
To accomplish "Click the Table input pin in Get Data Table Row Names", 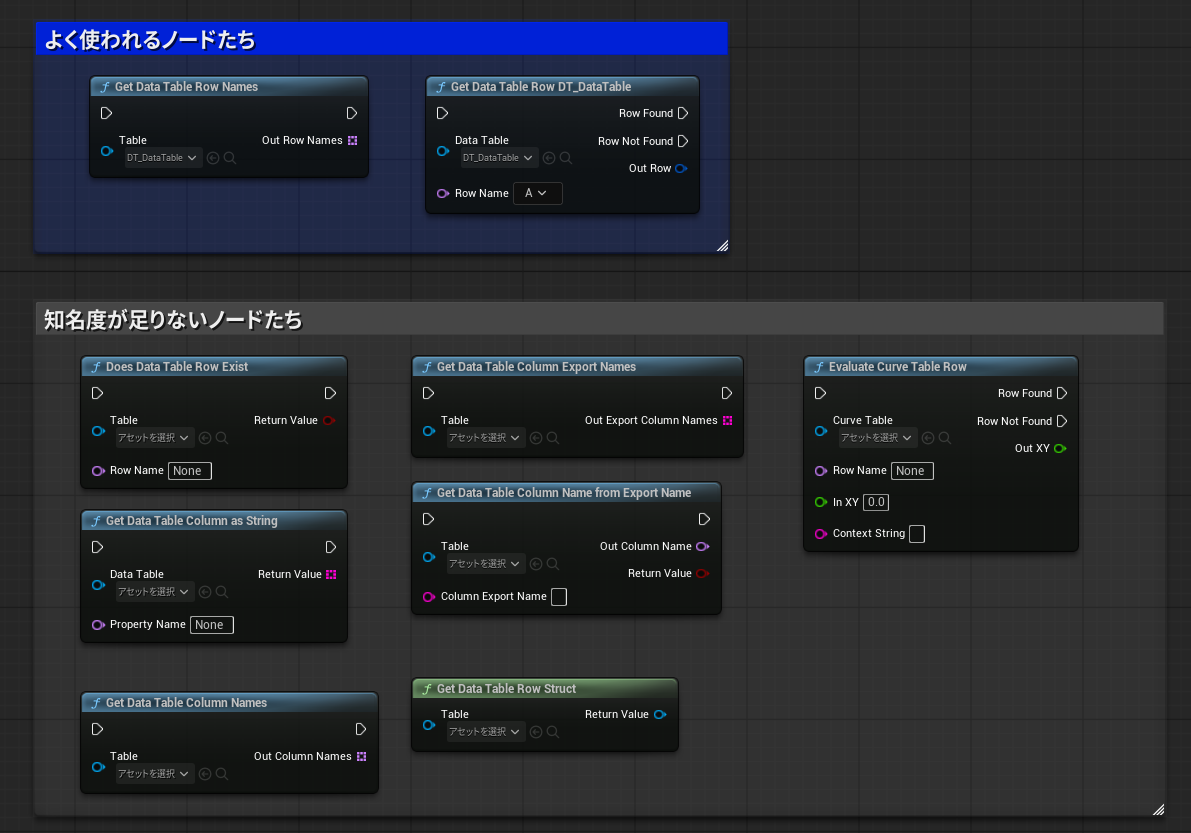I will pos(107,151).
